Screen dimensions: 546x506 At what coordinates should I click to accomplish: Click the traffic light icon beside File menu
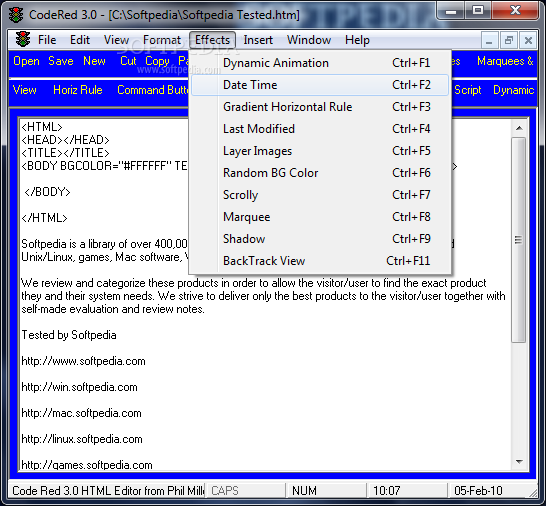[23, 40]
